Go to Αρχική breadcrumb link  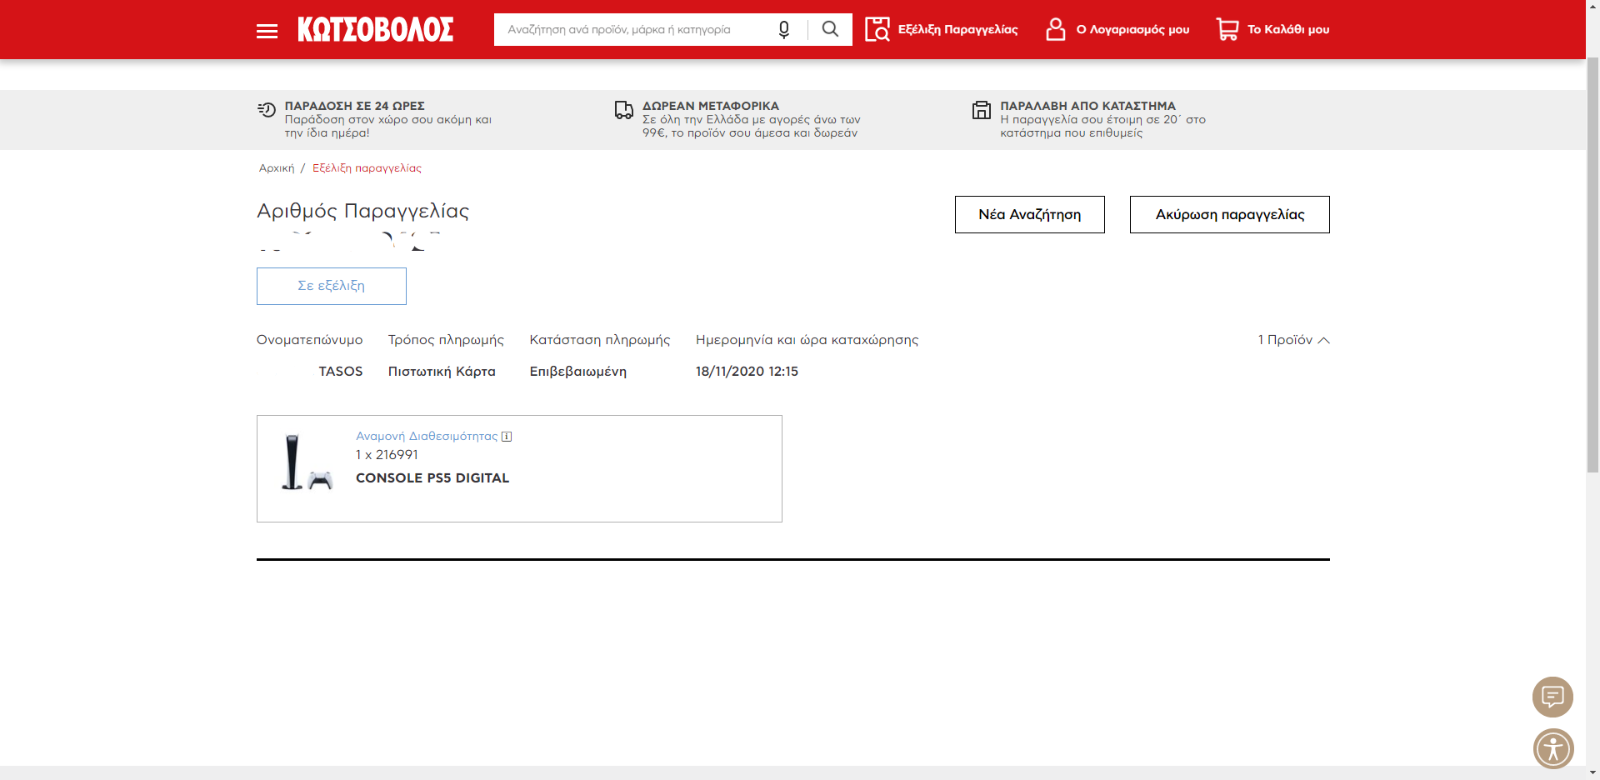click(x=277, y=168)
